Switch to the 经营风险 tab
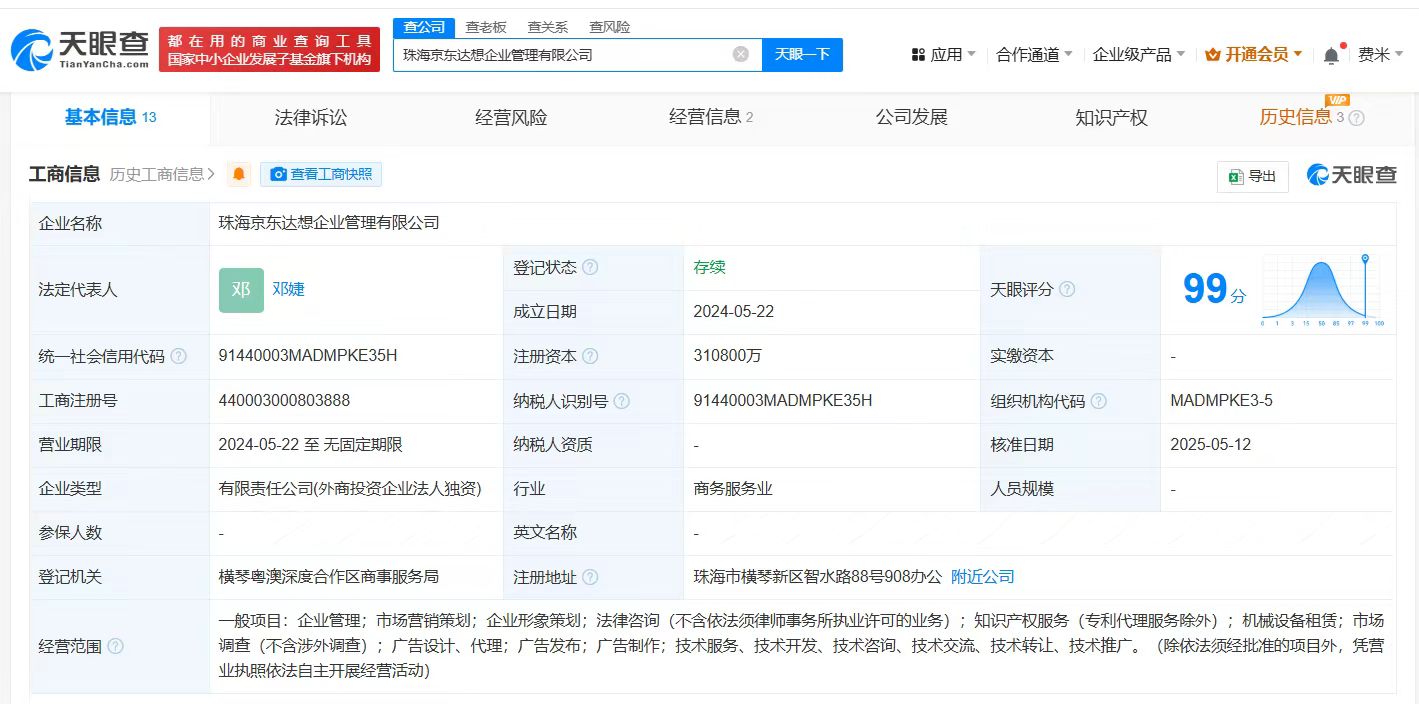Image resolution: width=1419 pixels, height=704 pixels. pos(511,118)
